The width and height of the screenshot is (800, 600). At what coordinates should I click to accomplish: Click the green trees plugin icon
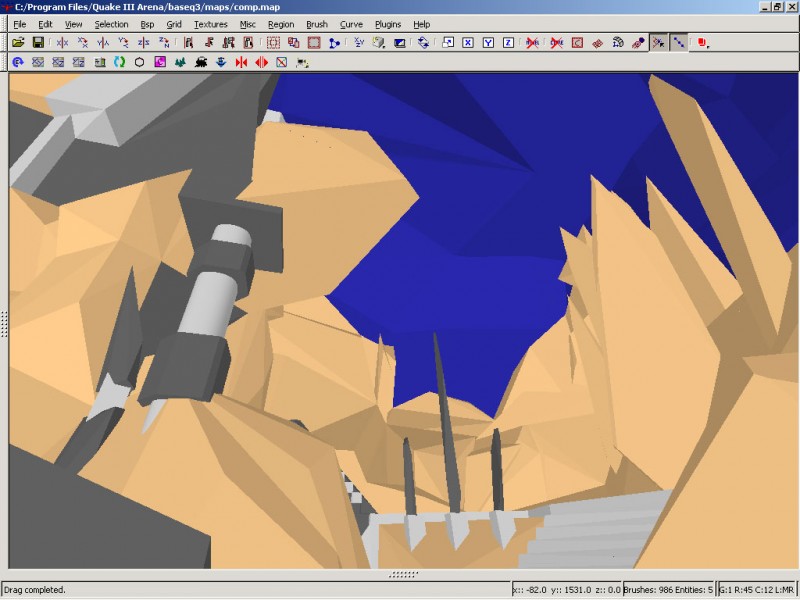click(180, 62)
